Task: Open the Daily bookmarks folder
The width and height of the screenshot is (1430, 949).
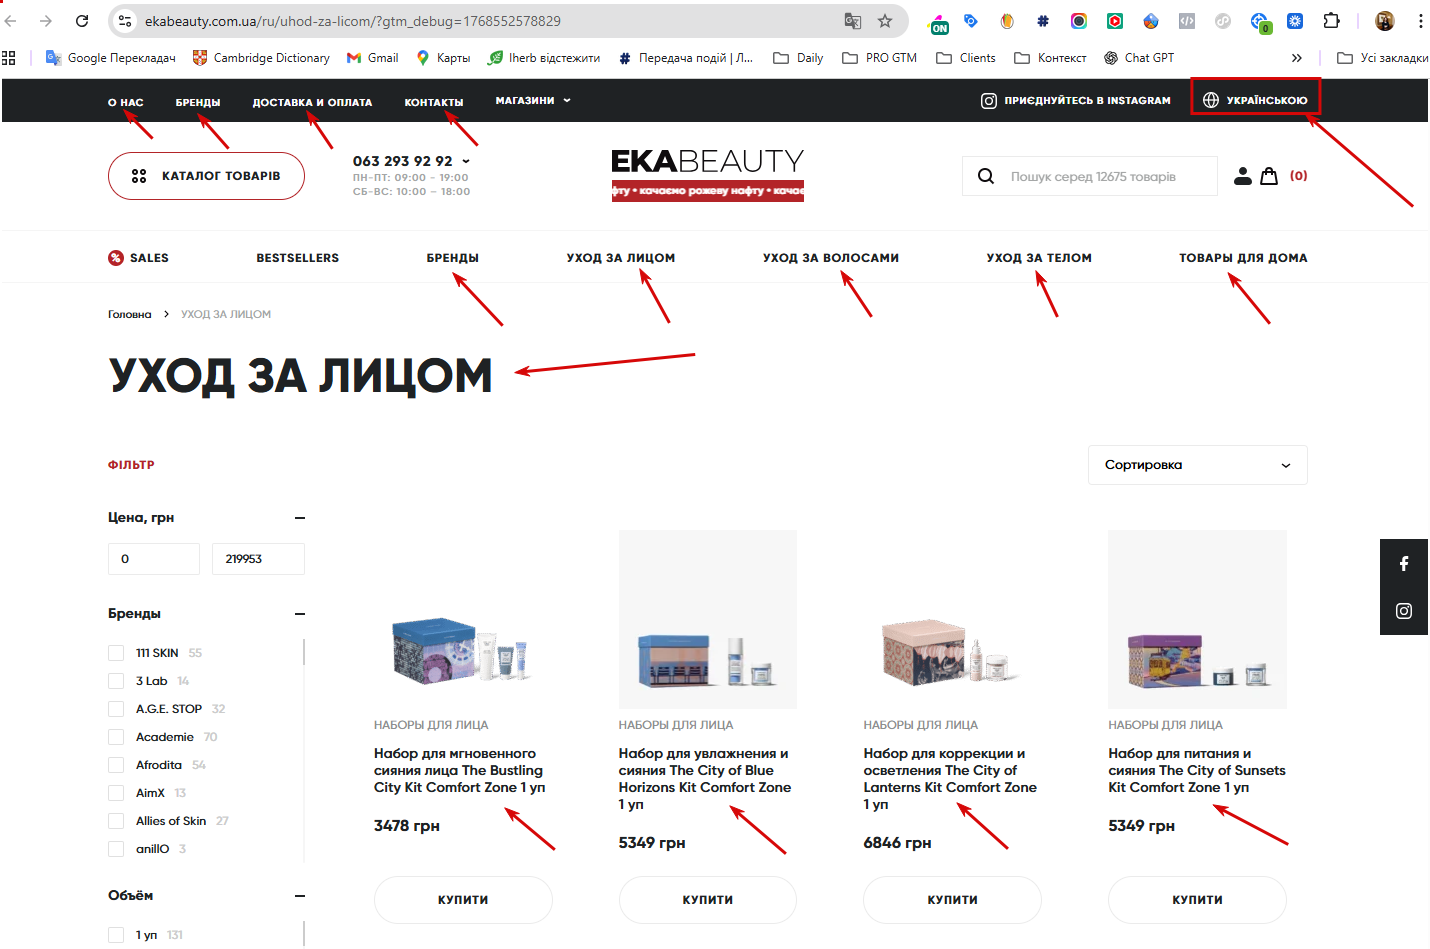Action: 798,58
